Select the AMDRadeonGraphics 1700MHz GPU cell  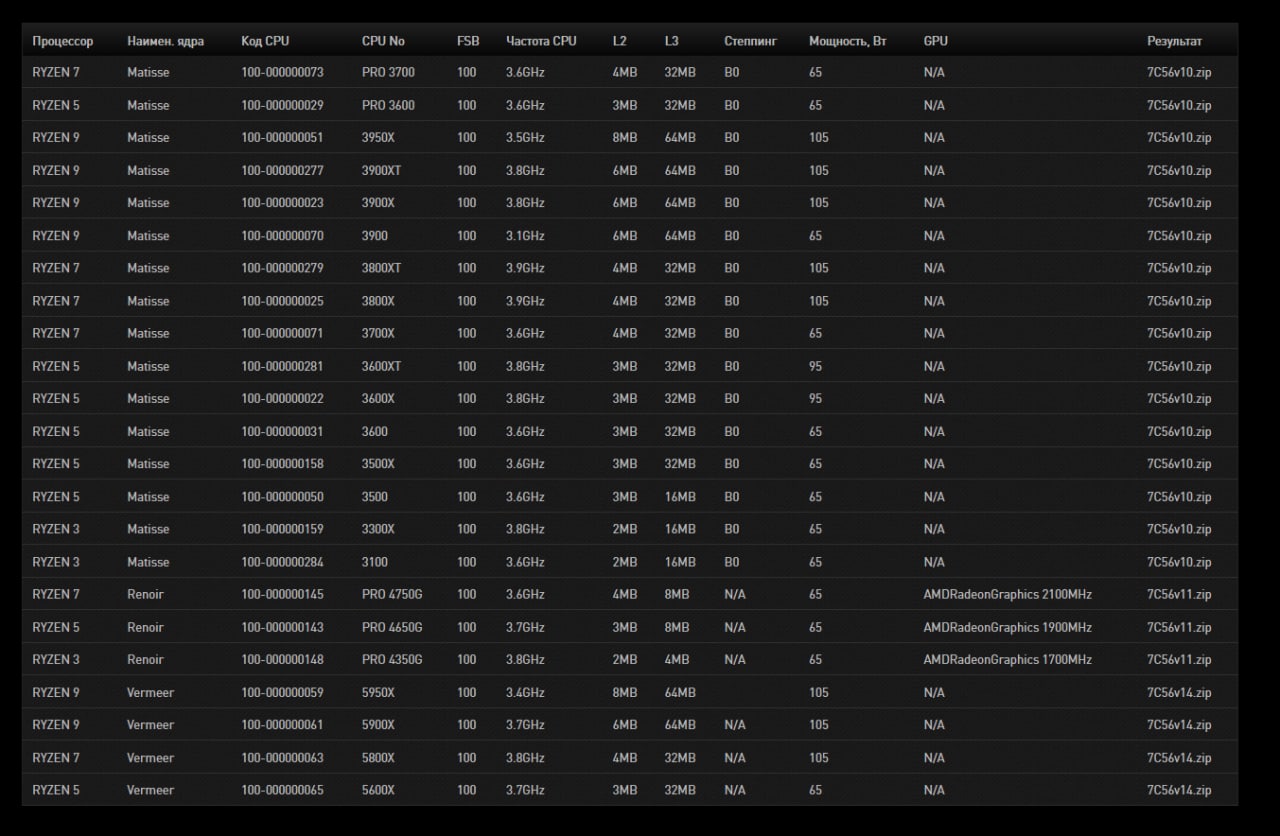tap(1008, 660)
